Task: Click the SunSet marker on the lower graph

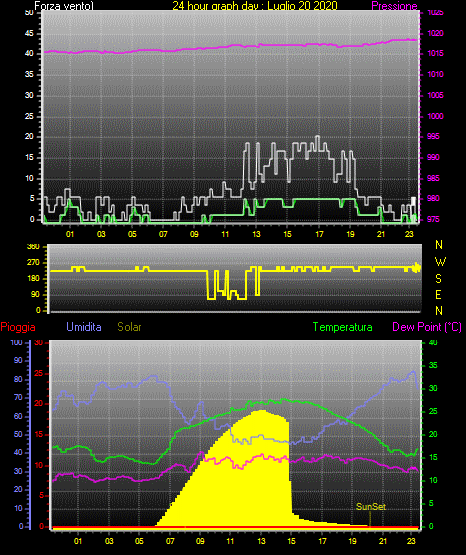Action: click(370, 507)
